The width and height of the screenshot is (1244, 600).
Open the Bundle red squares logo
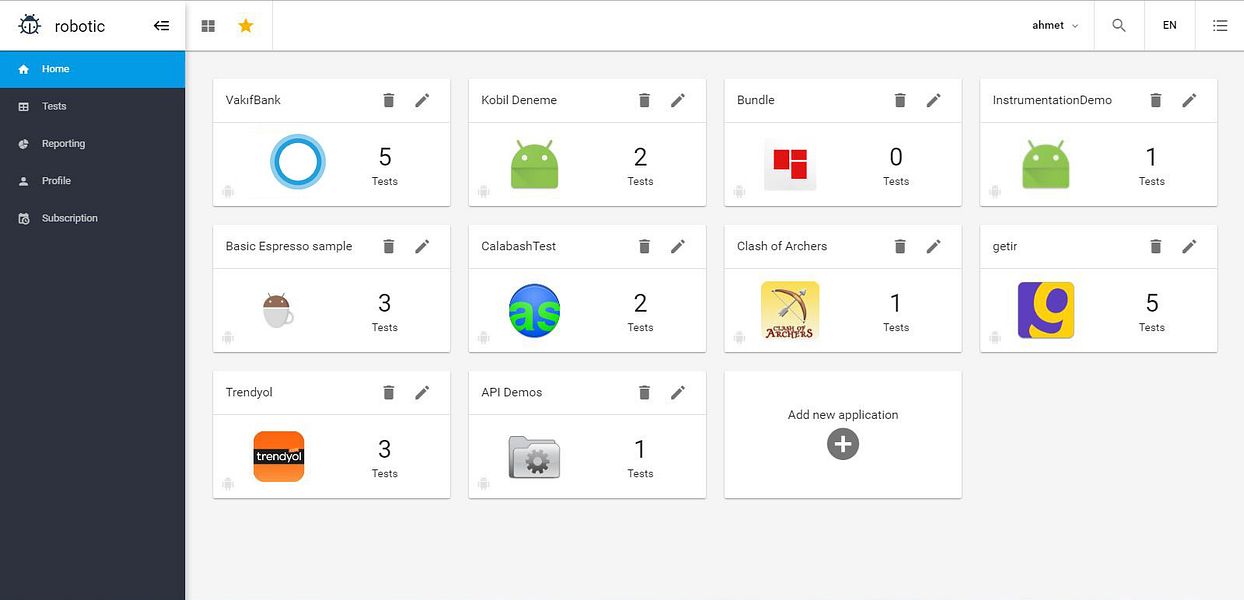(x=790, y=165)
